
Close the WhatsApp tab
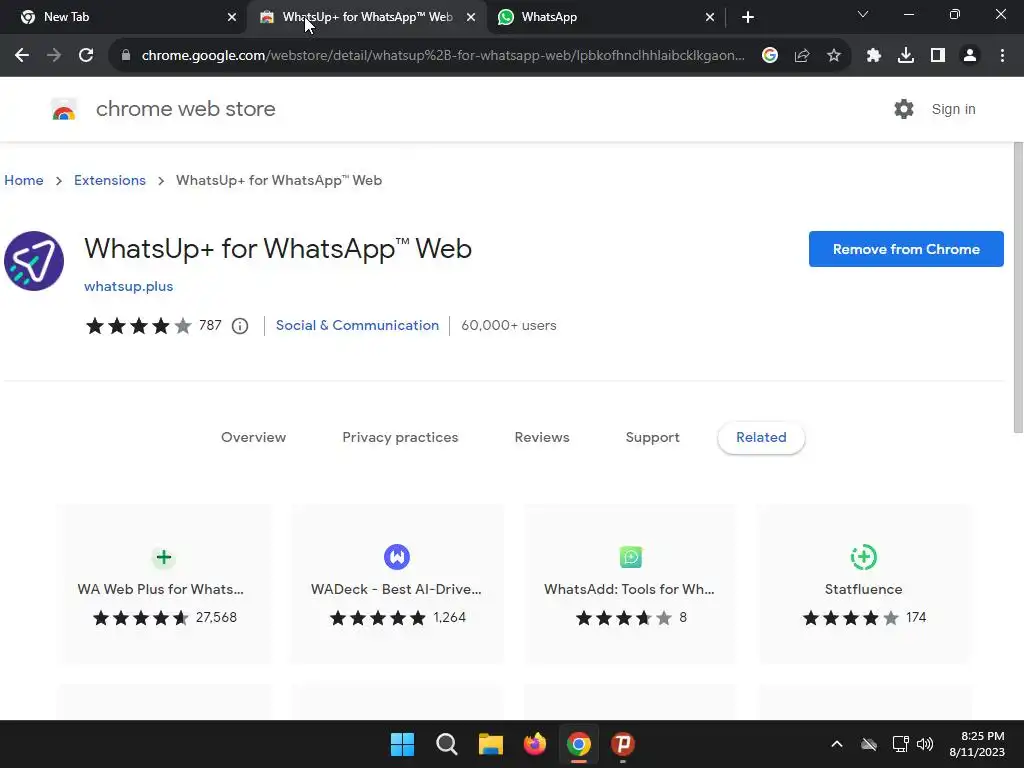click(710, 17)
